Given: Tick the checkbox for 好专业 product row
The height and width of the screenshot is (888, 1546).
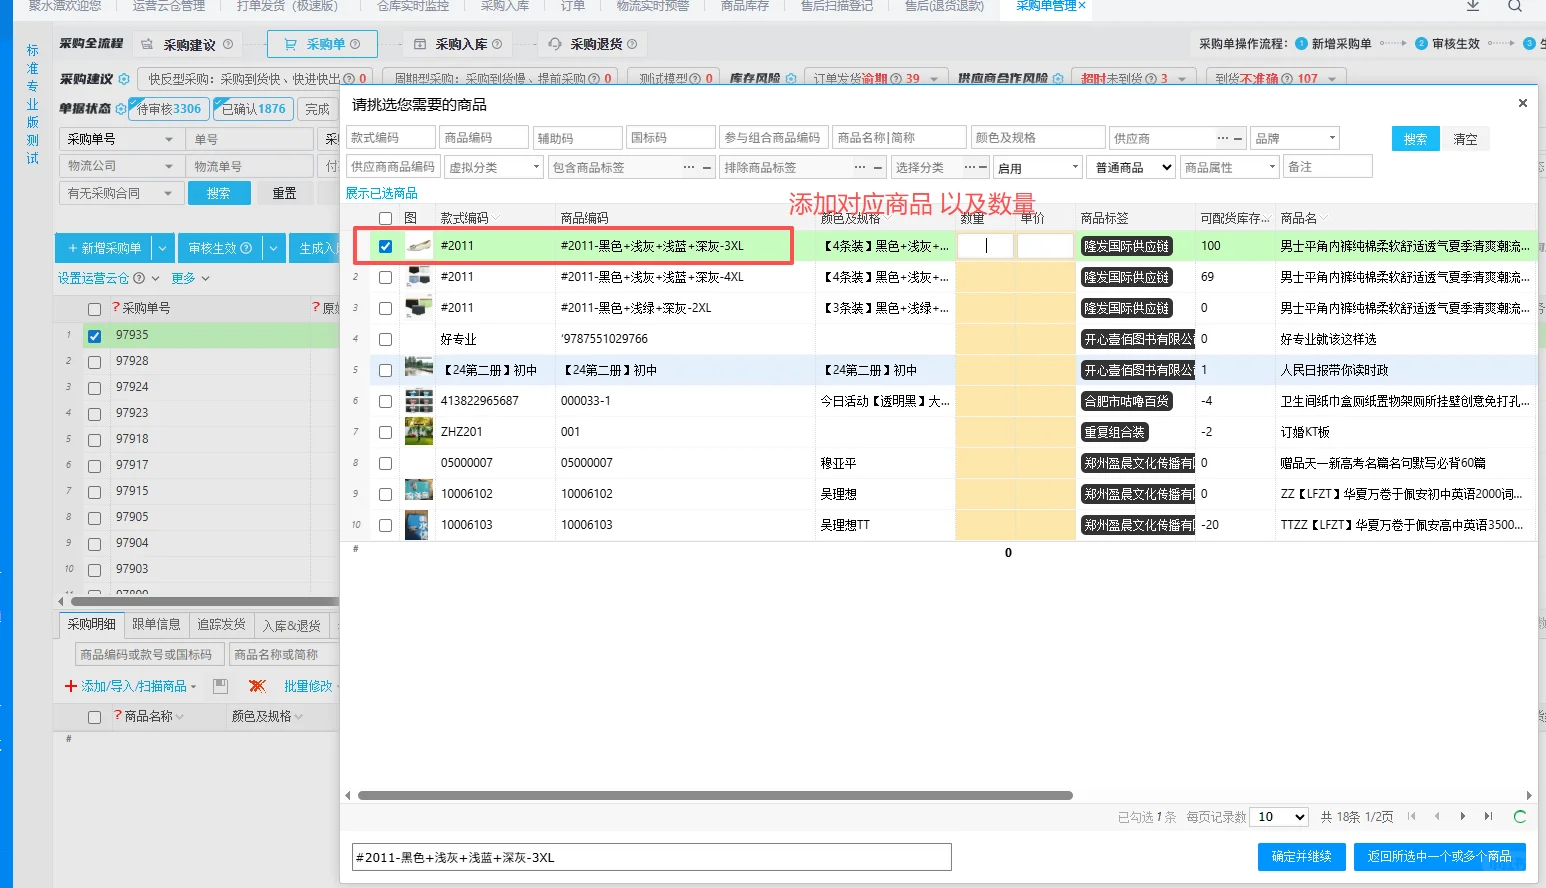Looking at the screenshot, I should pos(385,339).
